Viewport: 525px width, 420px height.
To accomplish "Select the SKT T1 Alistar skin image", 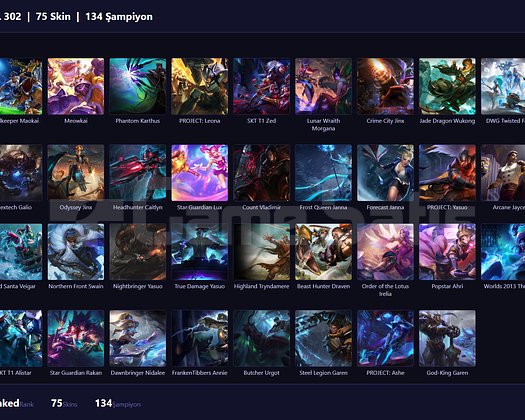I will point(21,338).
